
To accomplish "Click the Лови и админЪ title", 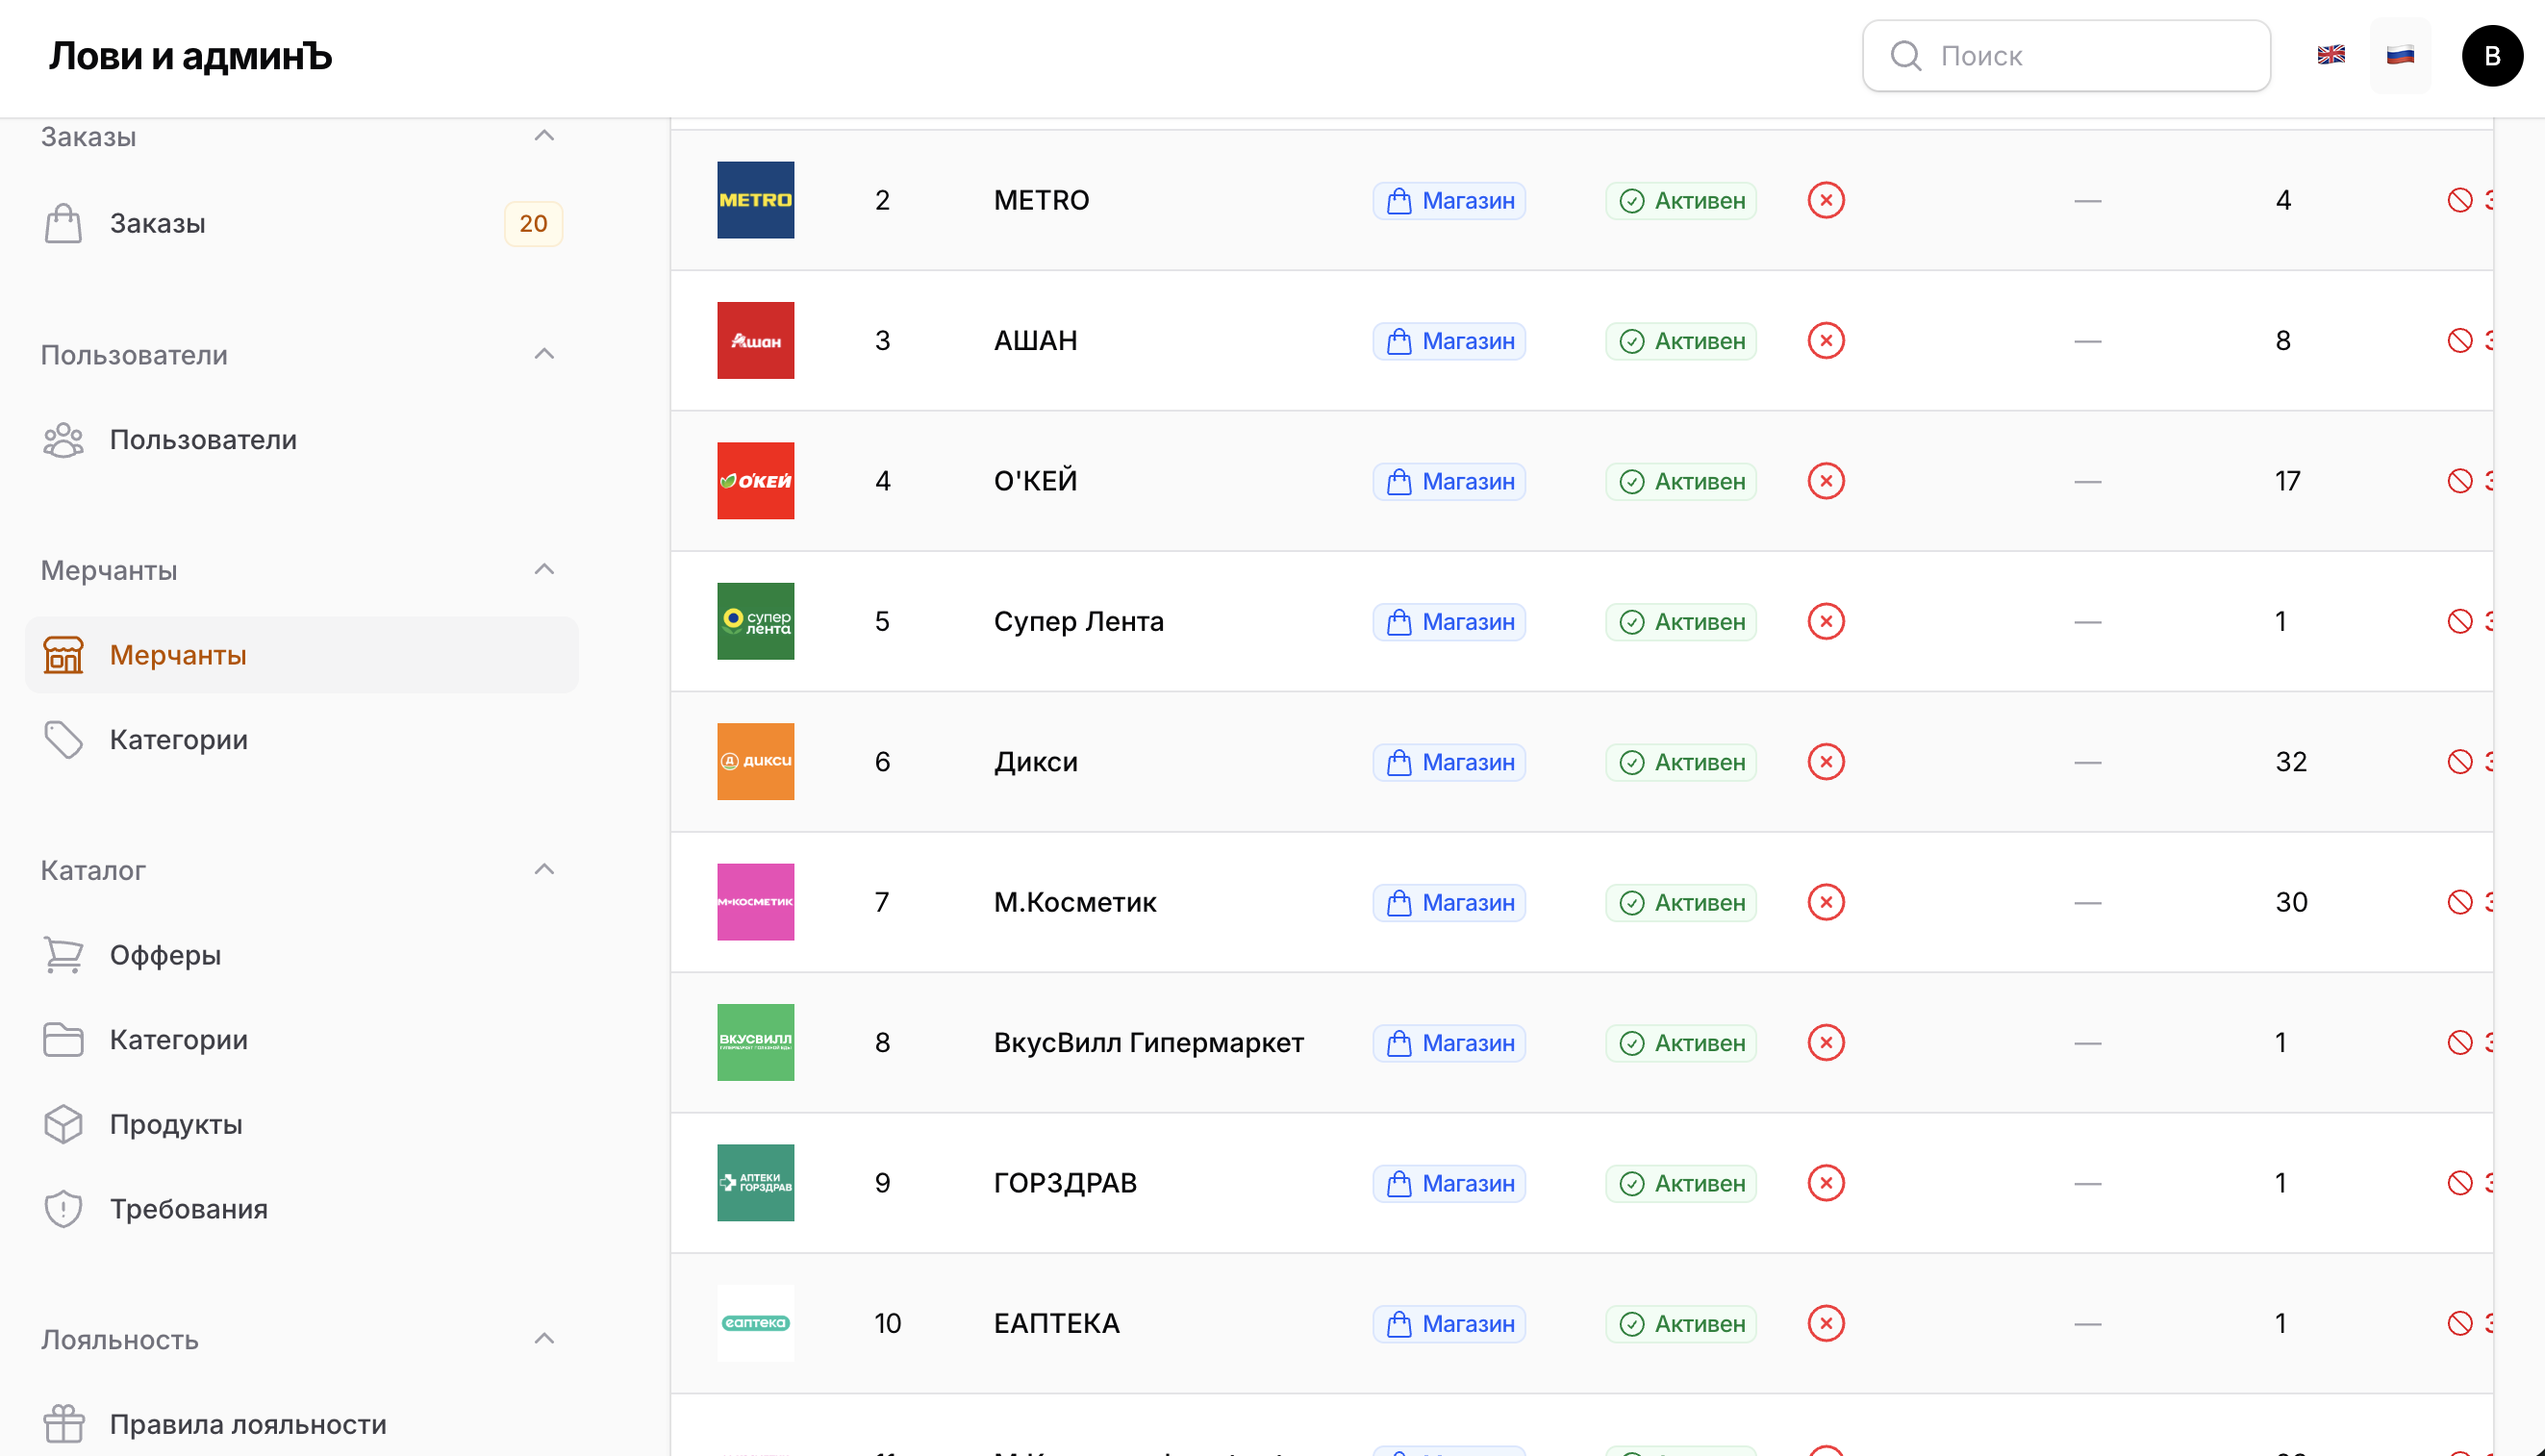I will coord(190,56).
